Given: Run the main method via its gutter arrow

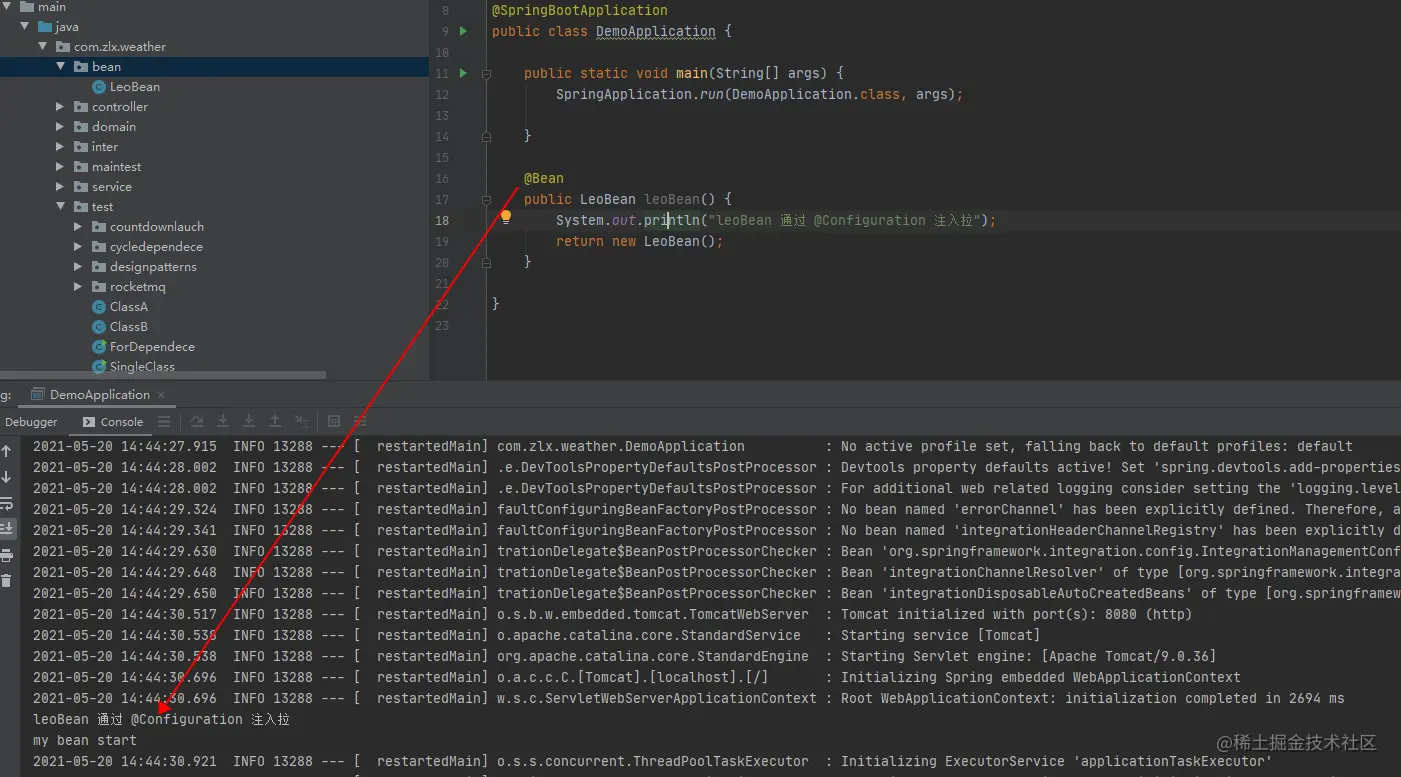Looking at the screenshot, I should [463, 74].
